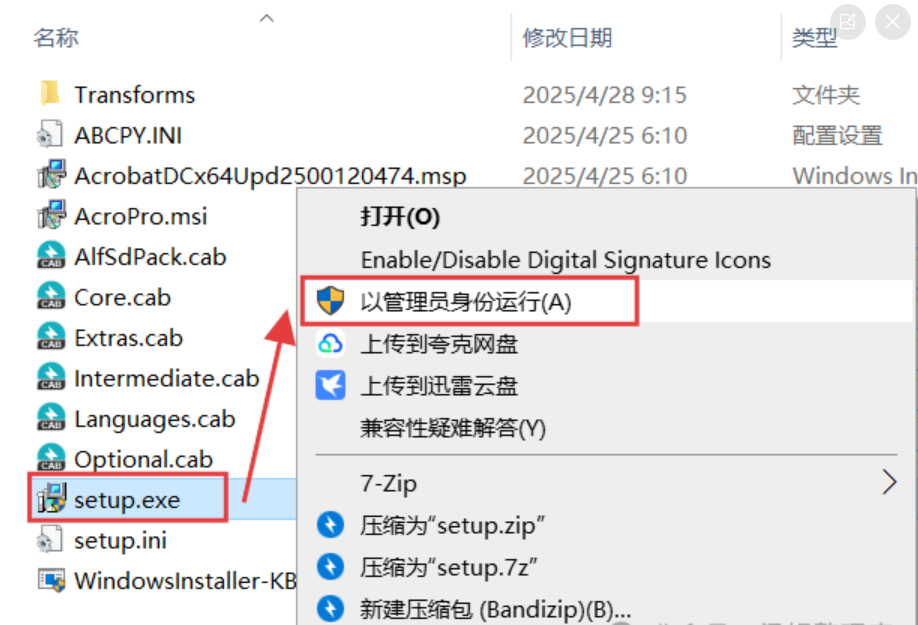Click the Optional.cab archive icon

(52, 458)
